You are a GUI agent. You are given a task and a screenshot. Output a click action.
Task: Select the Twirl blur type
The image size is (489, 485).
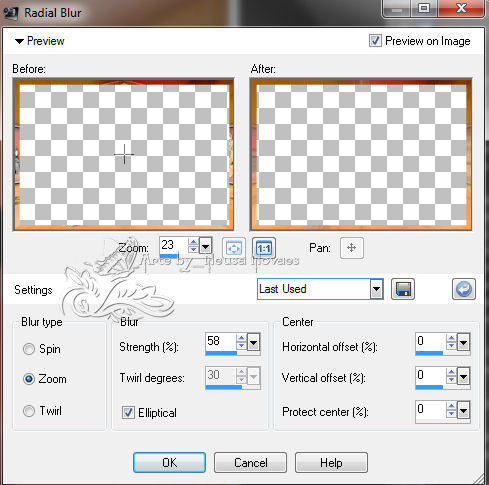click(x=29, y=411)
